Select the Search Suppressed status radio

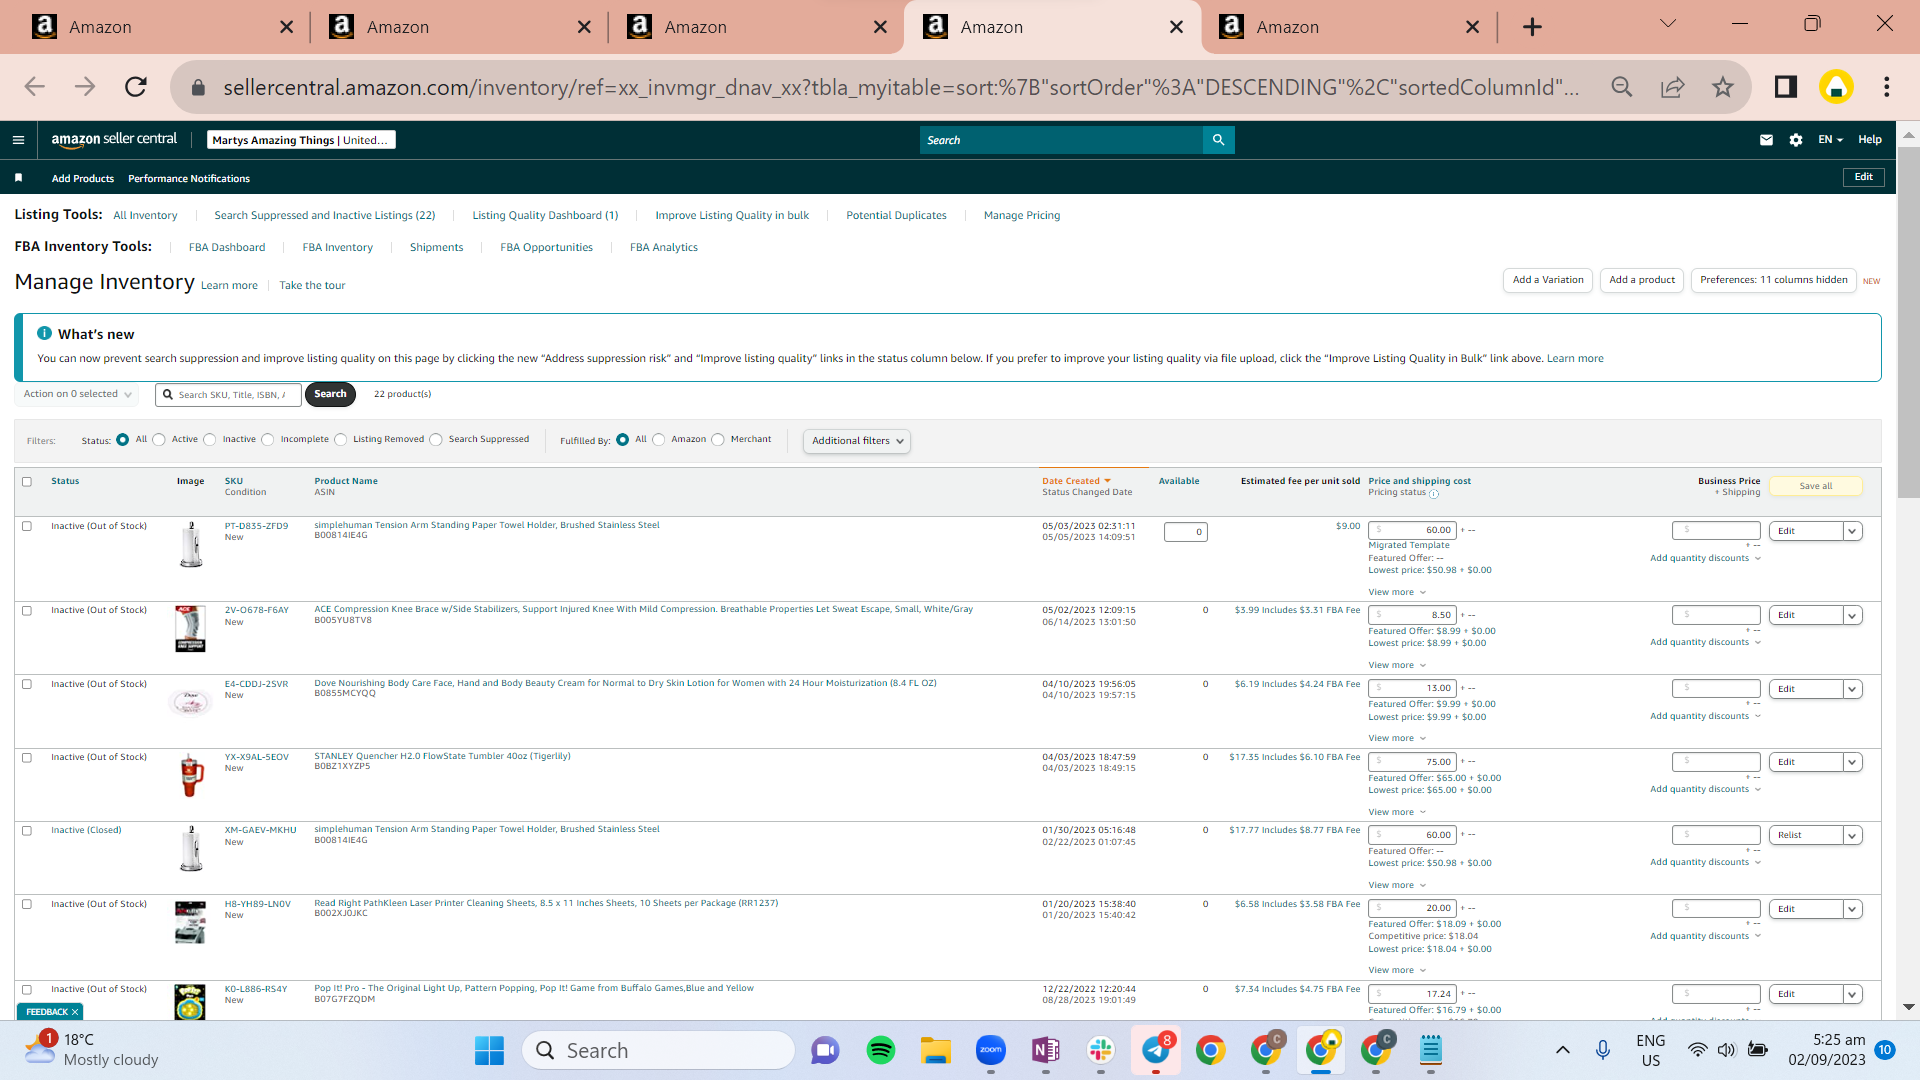coord(436,440)
